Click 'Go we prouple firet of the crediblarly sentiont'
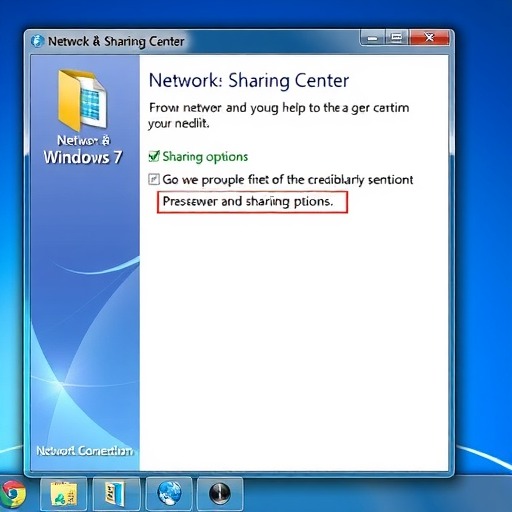This screenshot has width=512, height=512. coord(288,180)
